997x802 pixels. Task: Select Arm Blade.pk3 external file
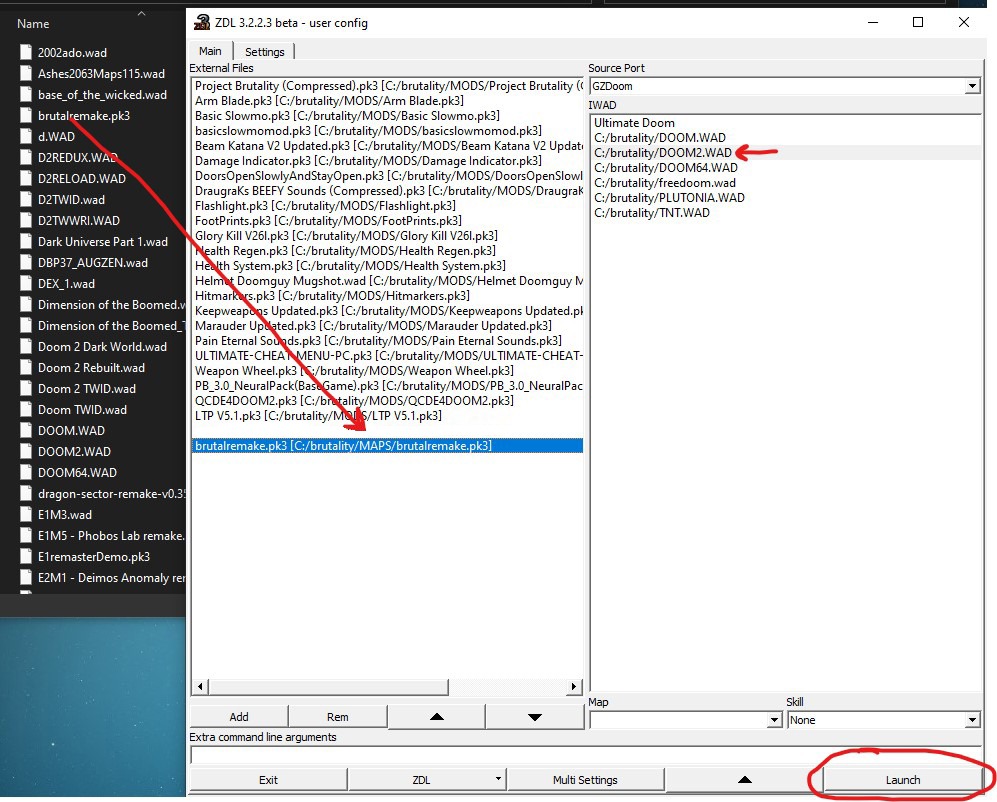tap(387, 100)
